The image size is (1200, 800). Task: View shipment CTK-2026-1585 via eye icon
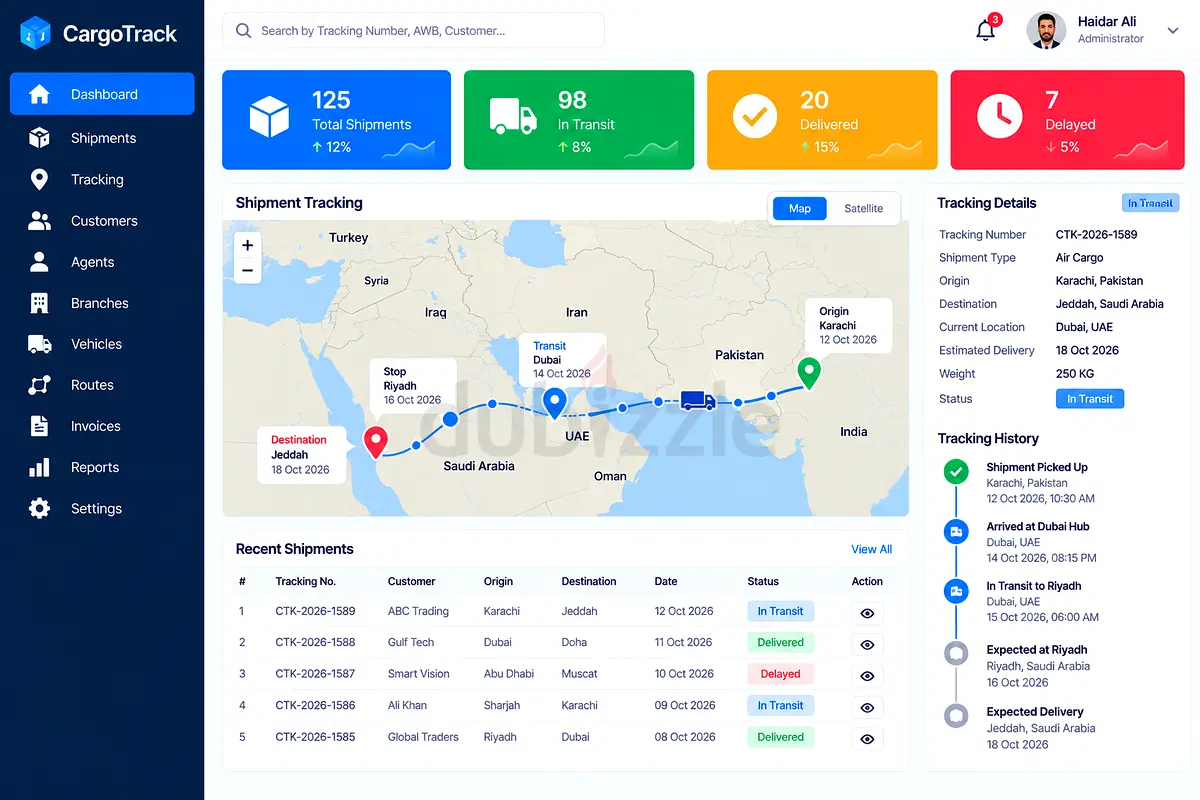867,739
